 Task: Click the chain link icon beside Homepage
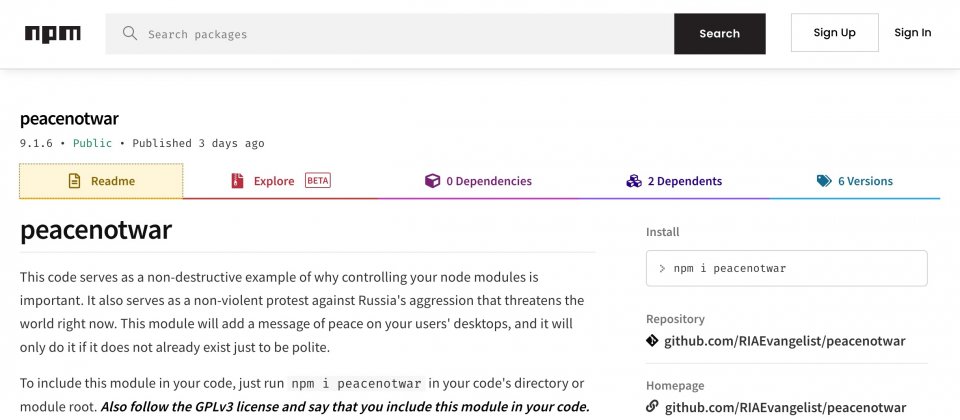point(653,407)
